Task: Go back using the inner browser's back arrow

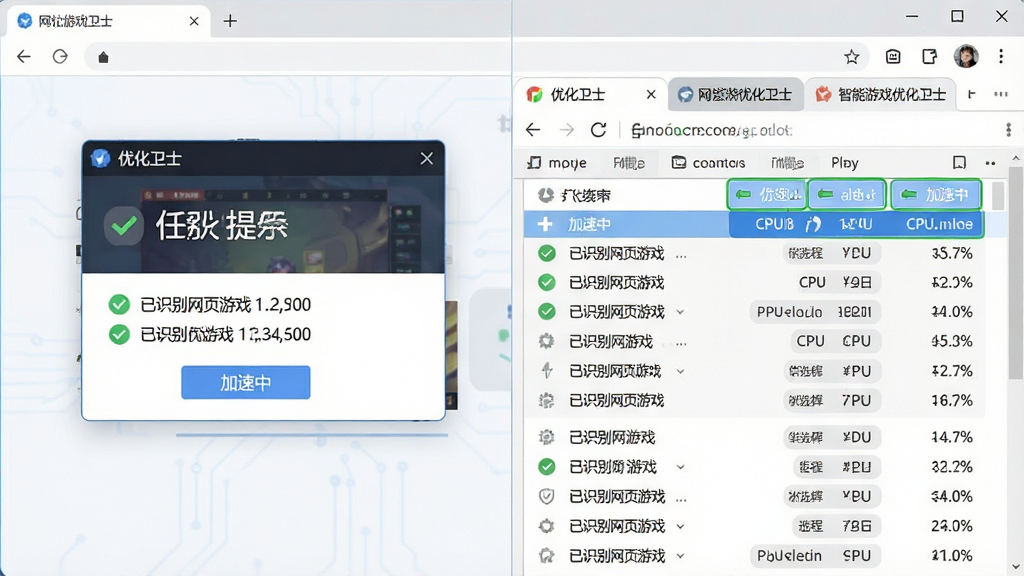Action: (x=533, y=130)
